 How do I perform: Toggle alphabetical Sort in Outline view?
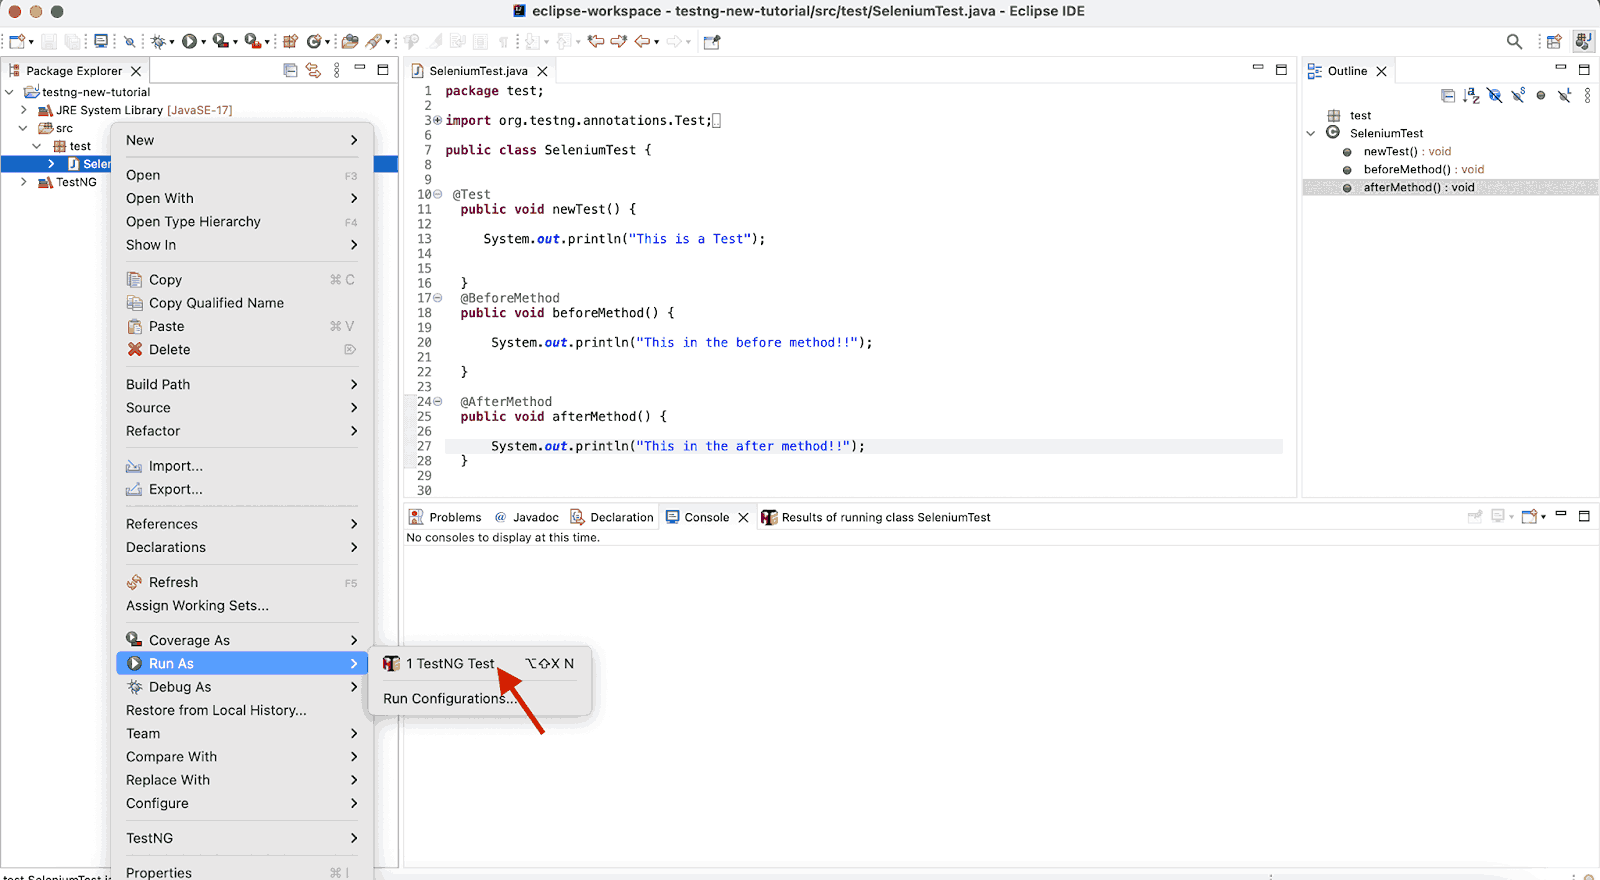1471,96
